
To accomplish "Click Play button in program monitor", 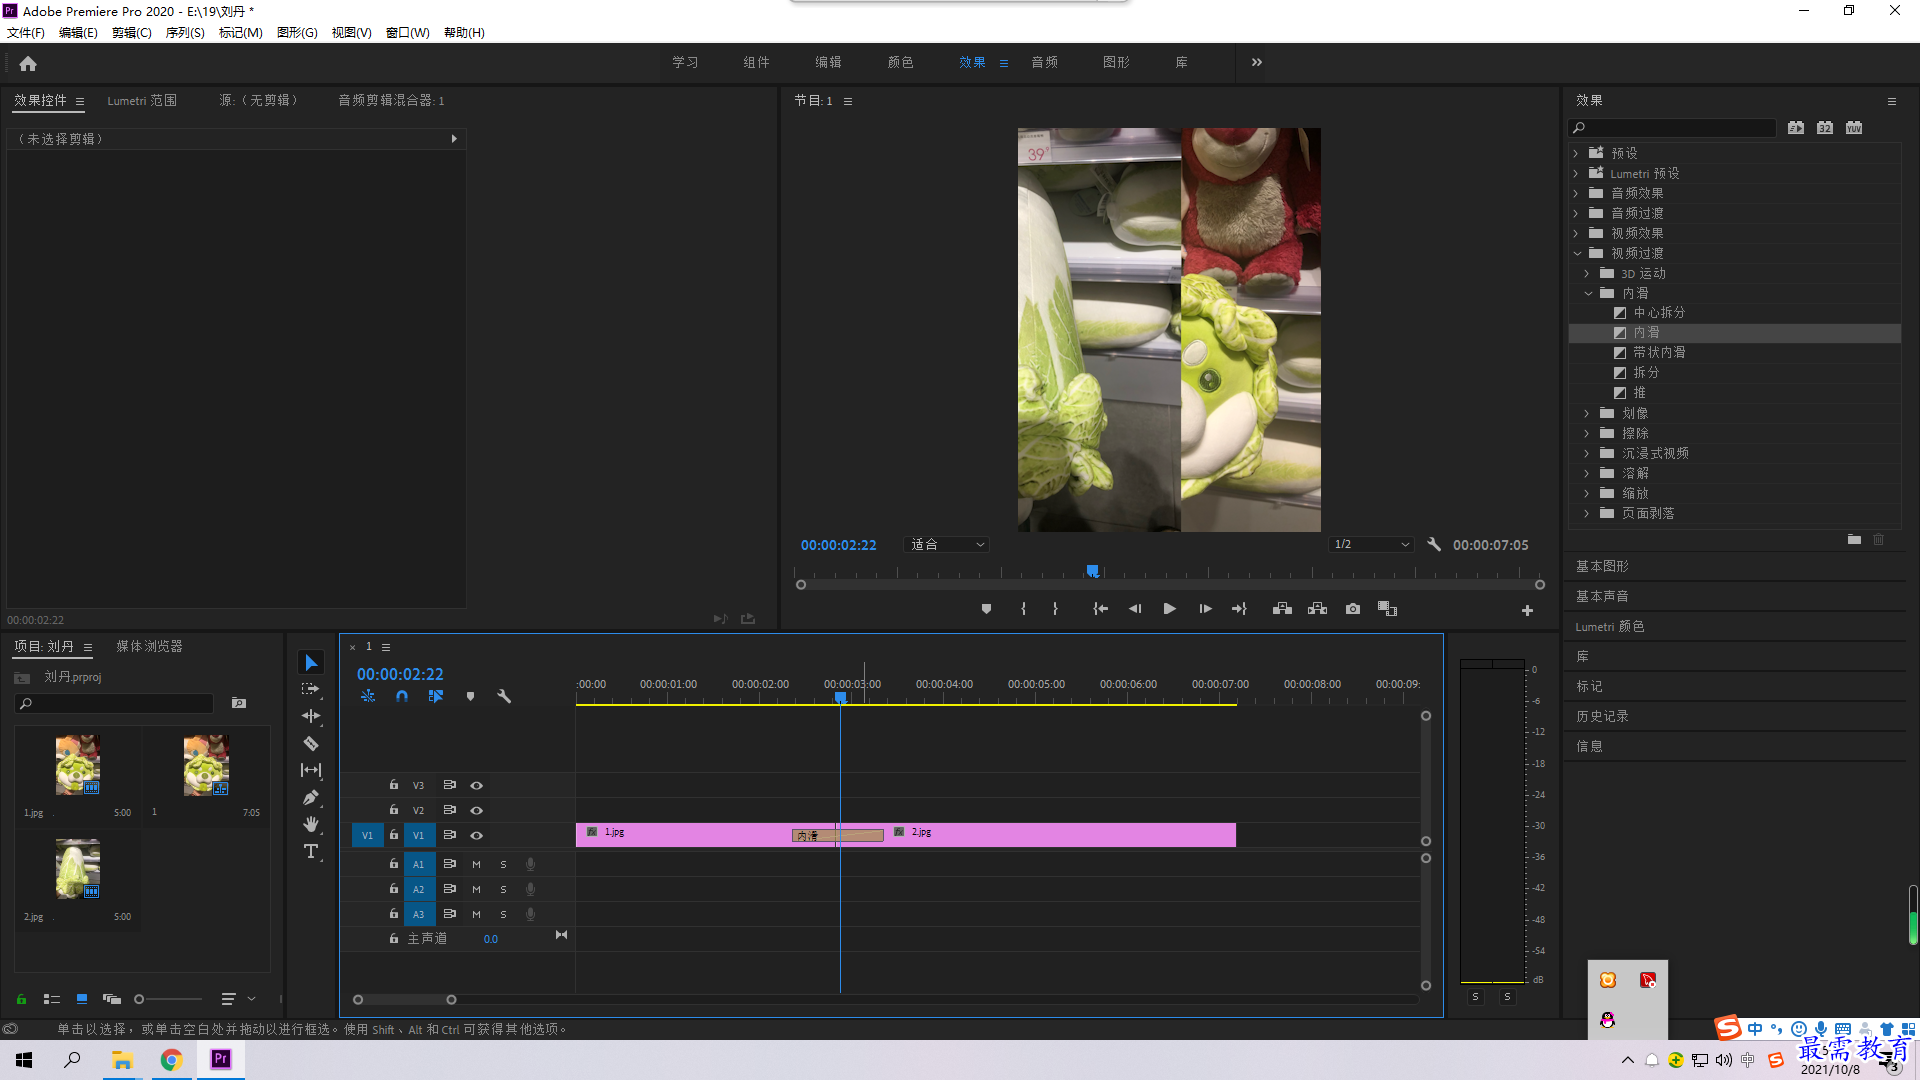I will tap(1169, 609).
